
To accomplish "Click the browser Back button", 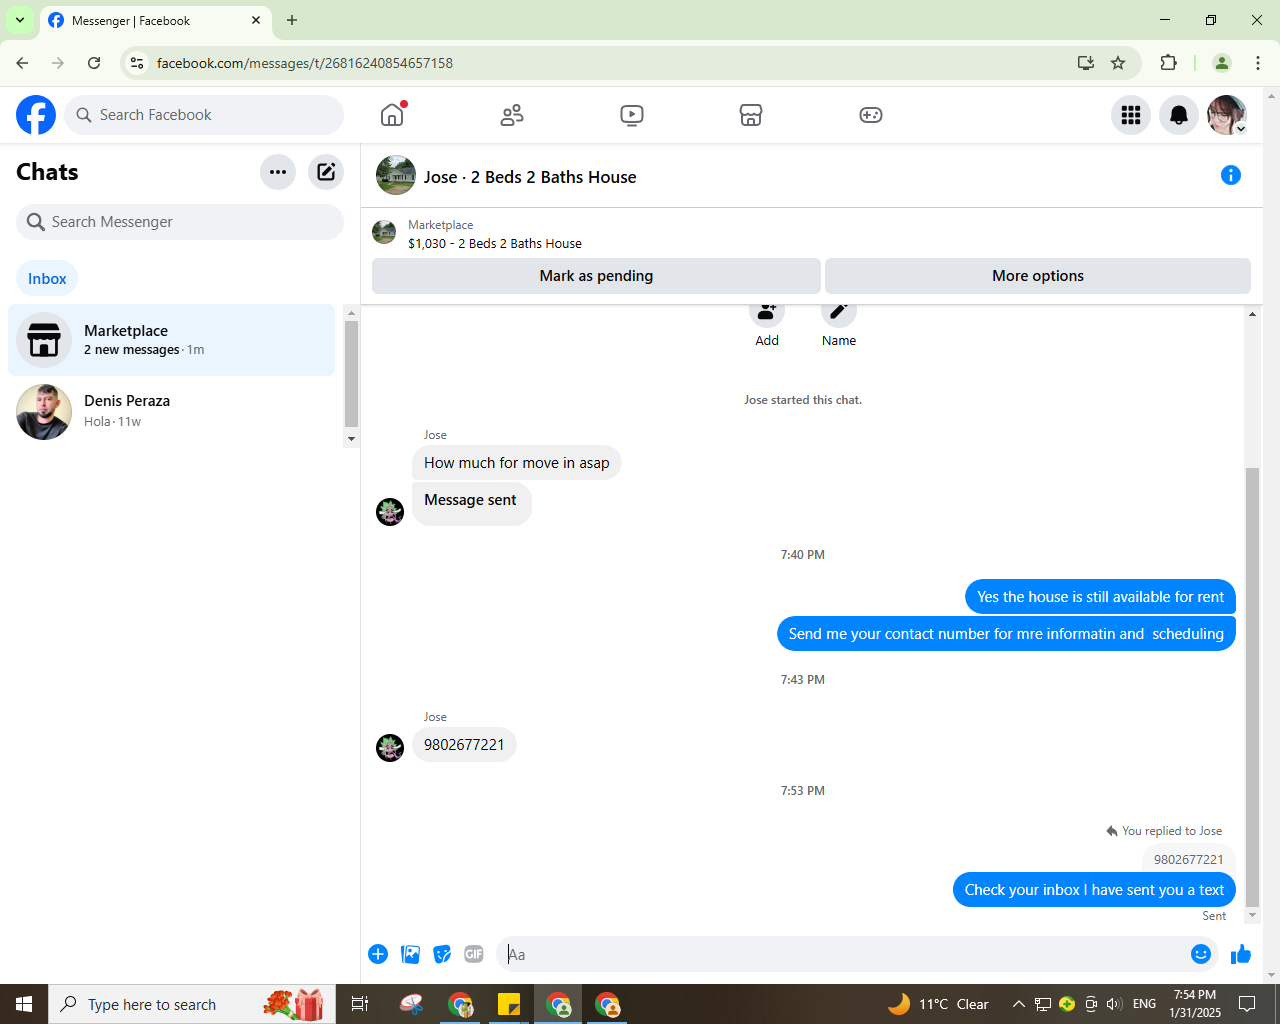I will pos(22,63).
